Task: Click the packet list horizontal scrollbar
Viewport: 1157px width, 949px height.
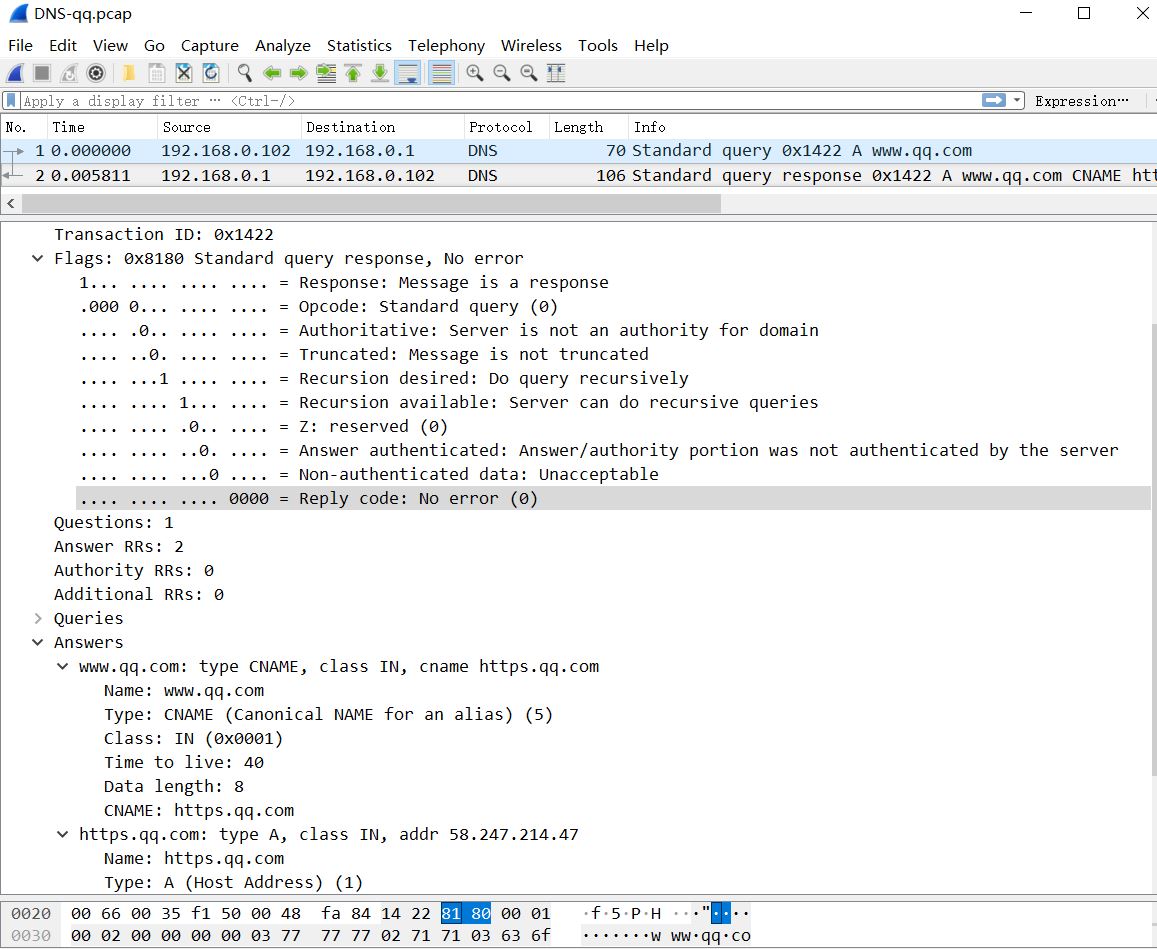Action: (371, 203)
